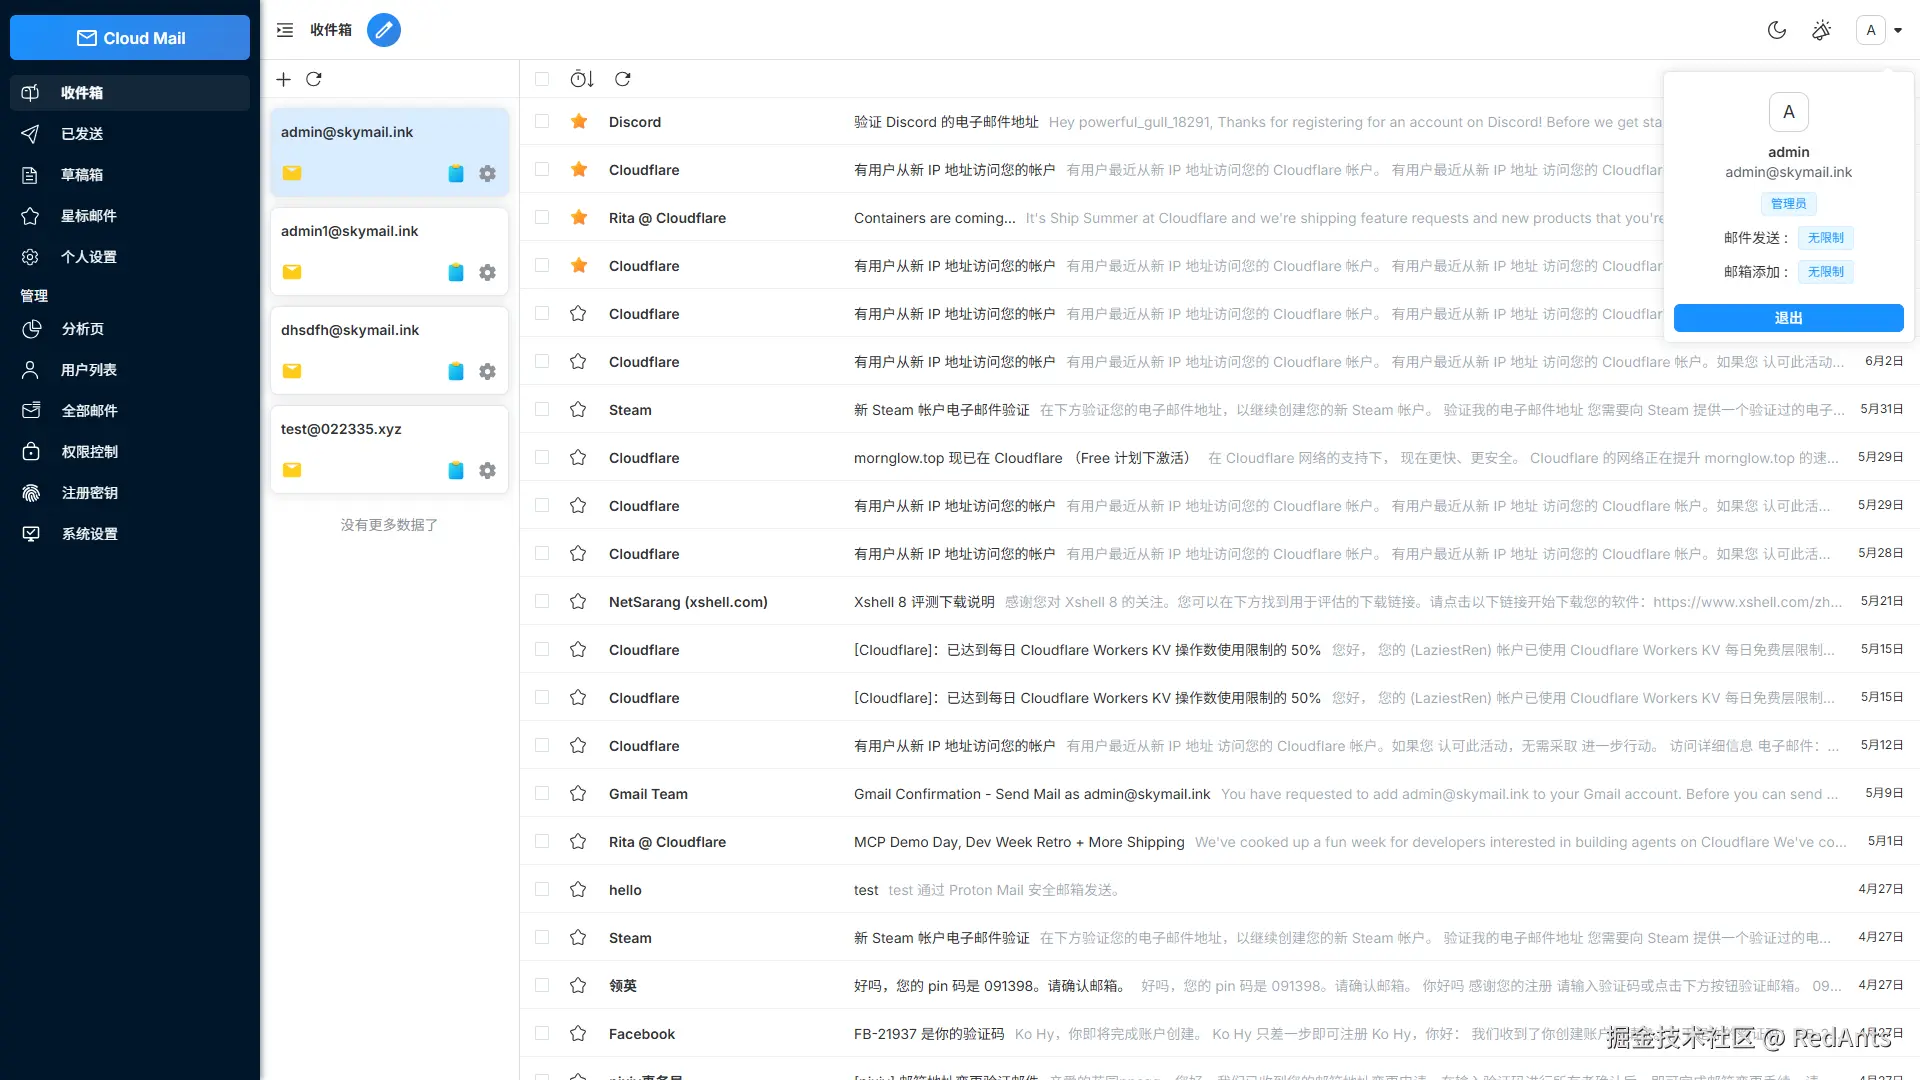Unstar the Discord verification email
Viewport: 1920px width, 1080px height.
(x=578, y=122)
